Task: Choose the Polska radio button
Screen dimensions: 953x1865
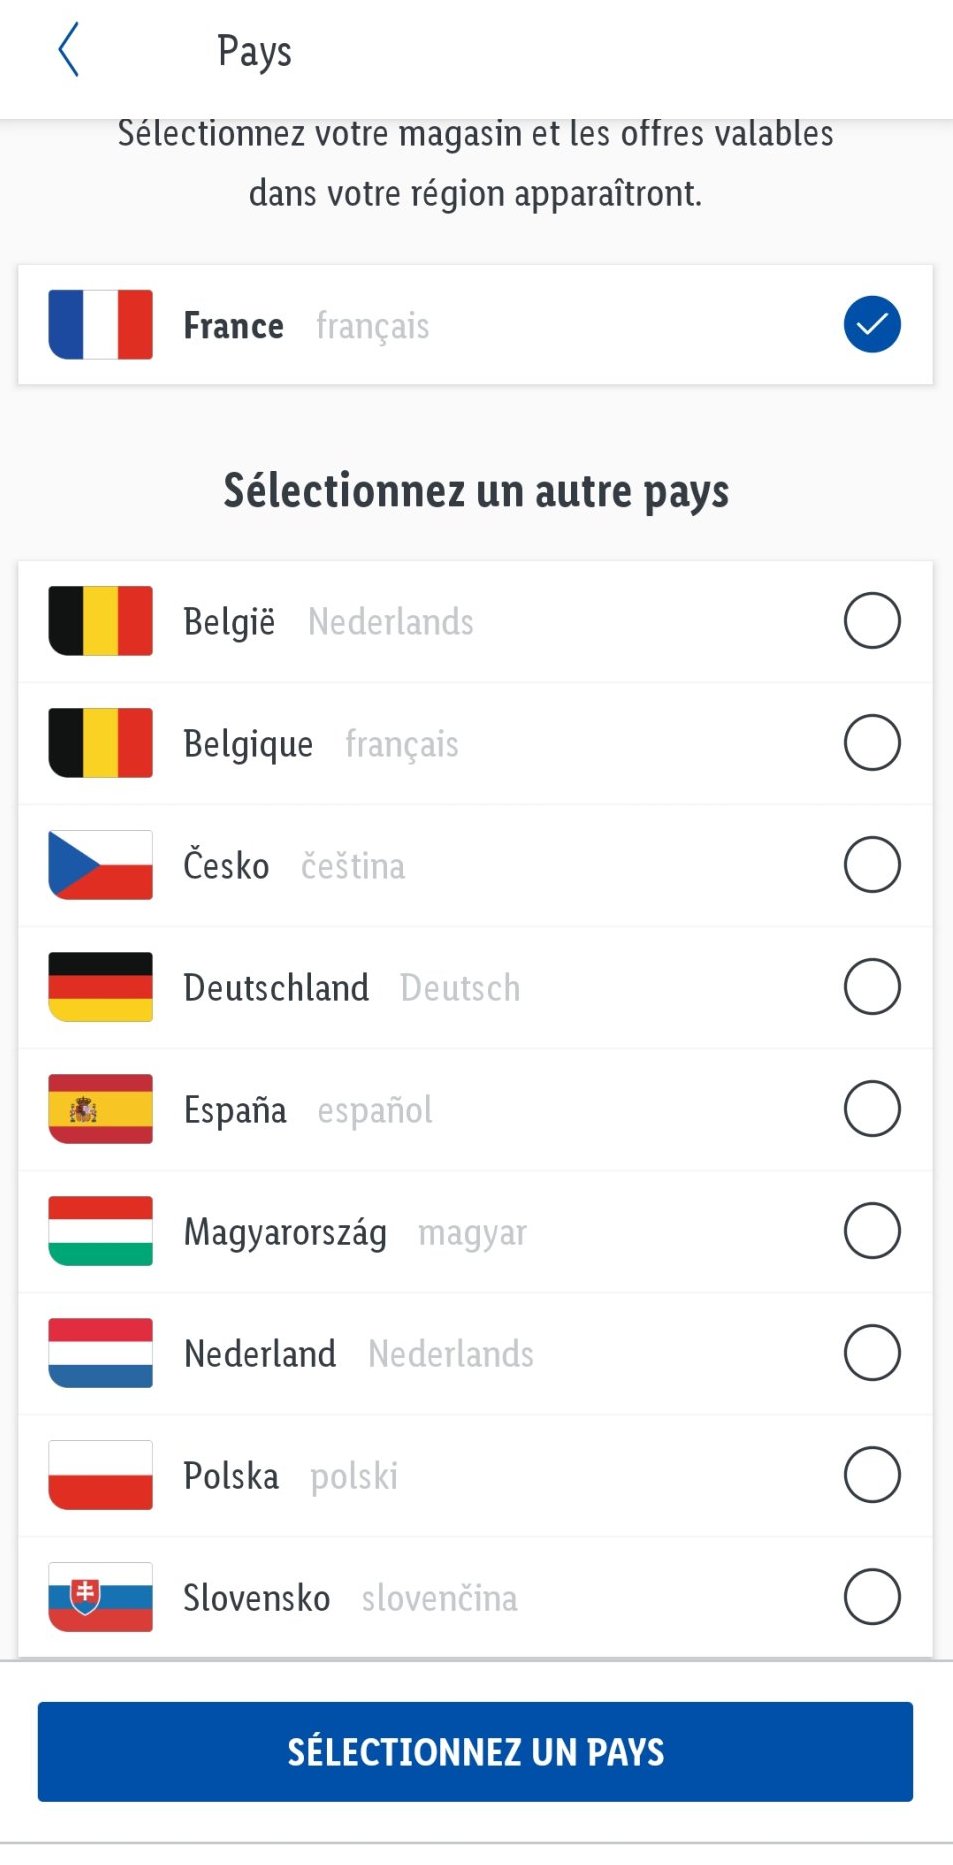Action: tap(872, 1475)
